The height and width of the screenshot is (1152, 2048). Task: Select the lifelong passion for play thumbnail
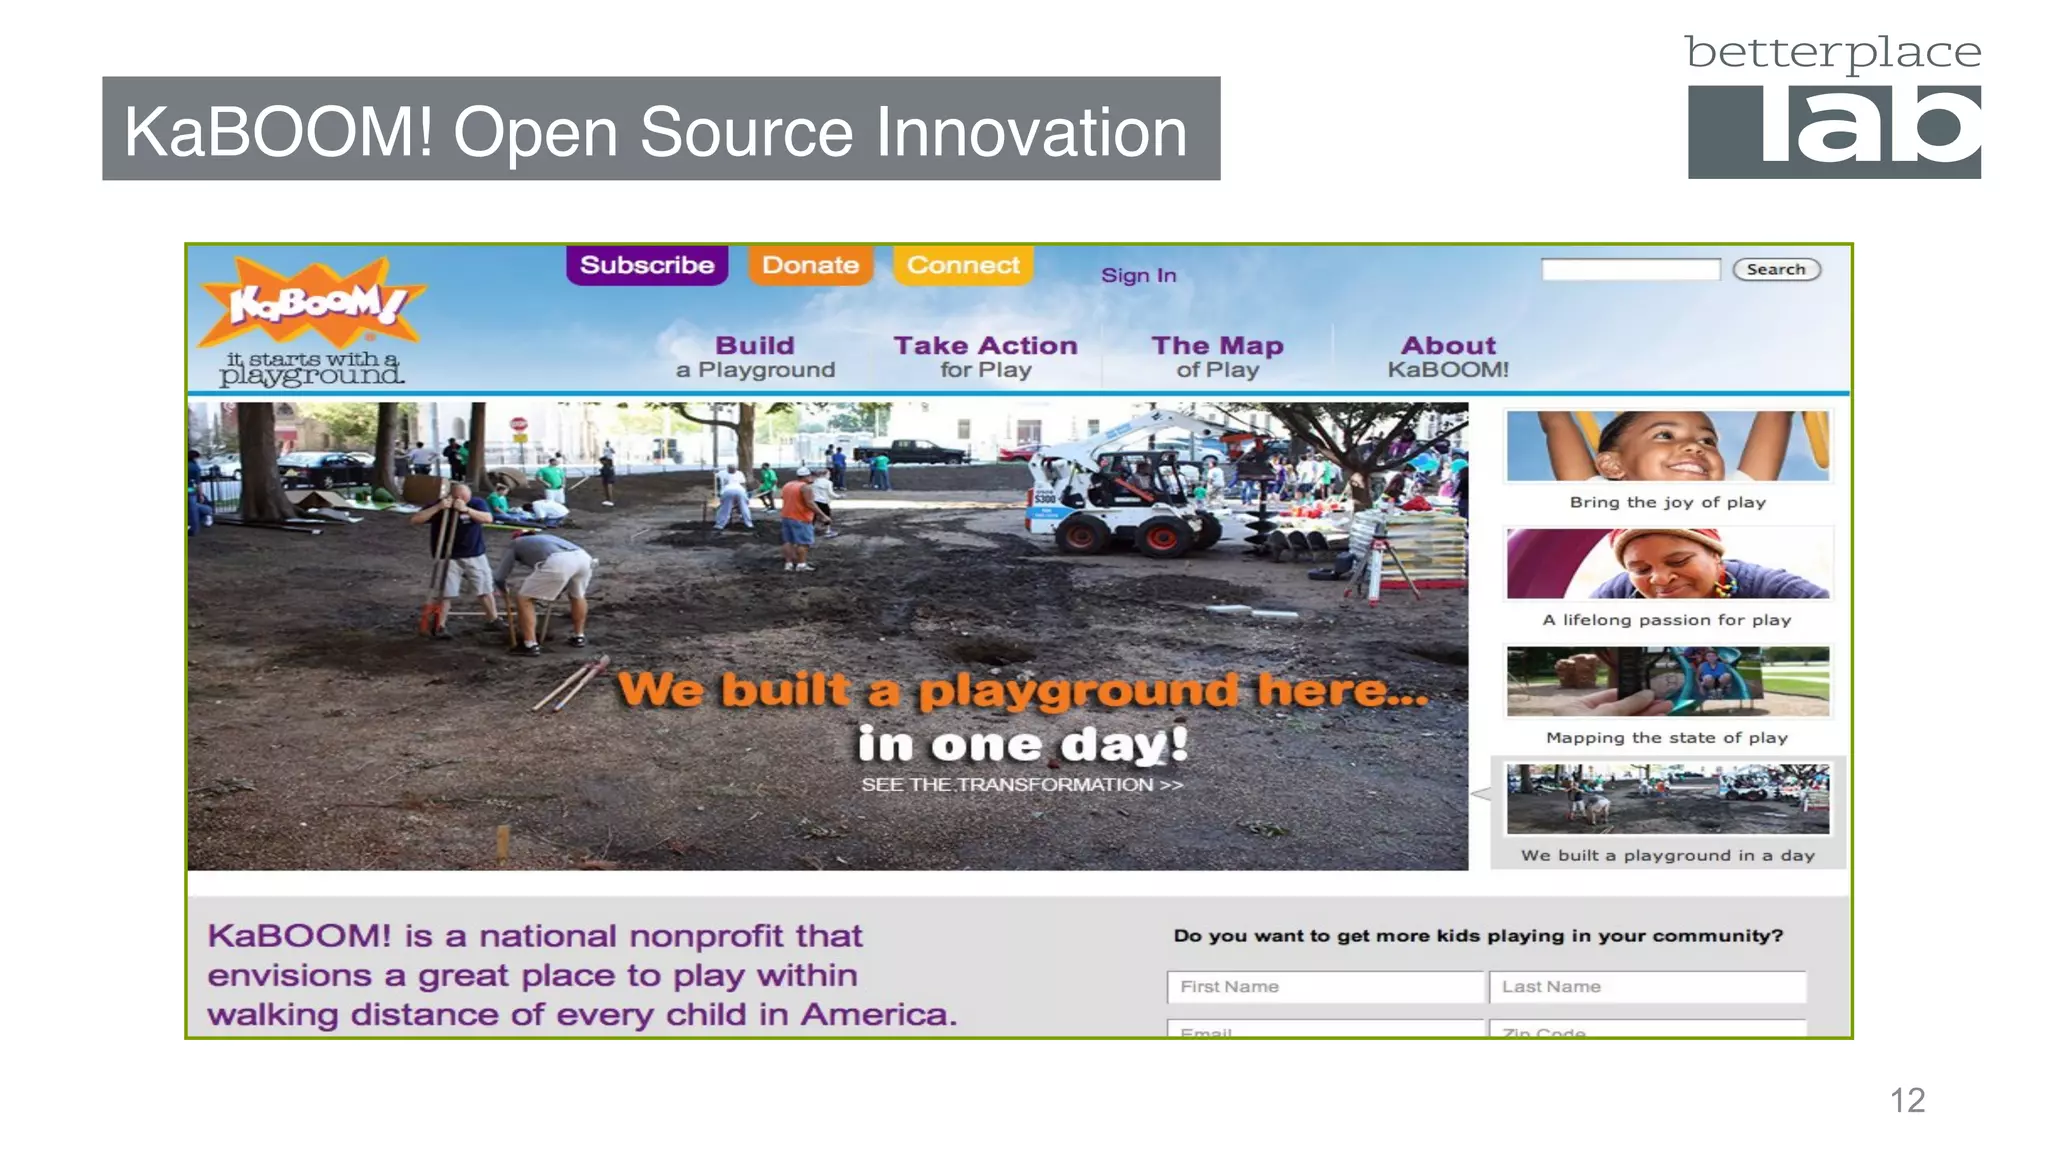(x=1668, y=564)
